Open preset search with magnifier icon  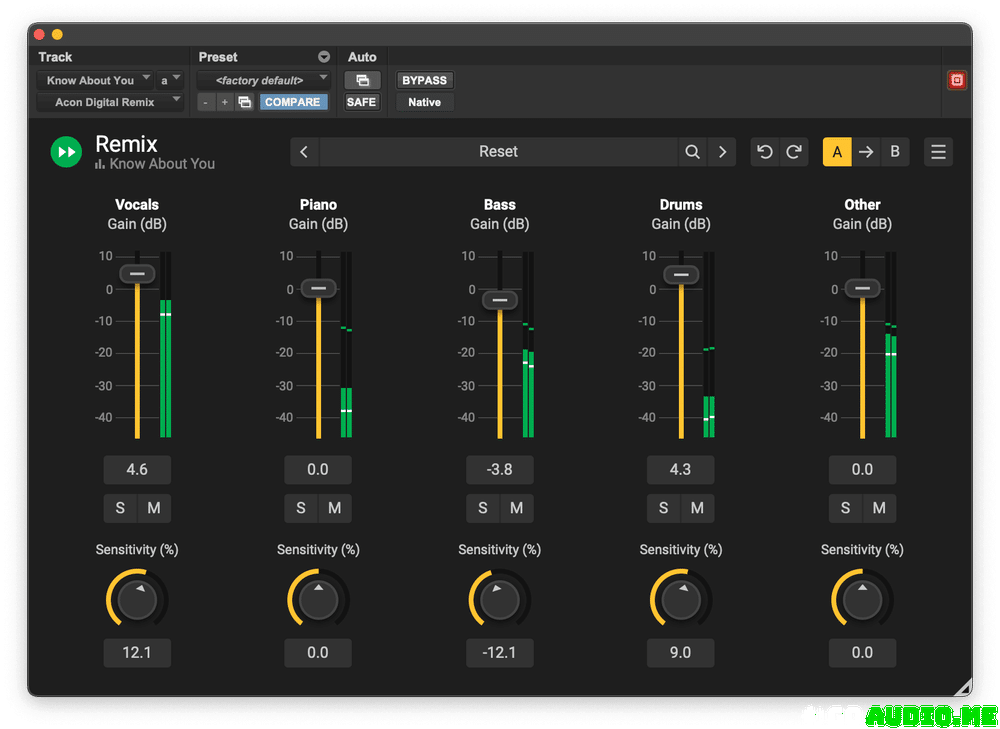692,152
